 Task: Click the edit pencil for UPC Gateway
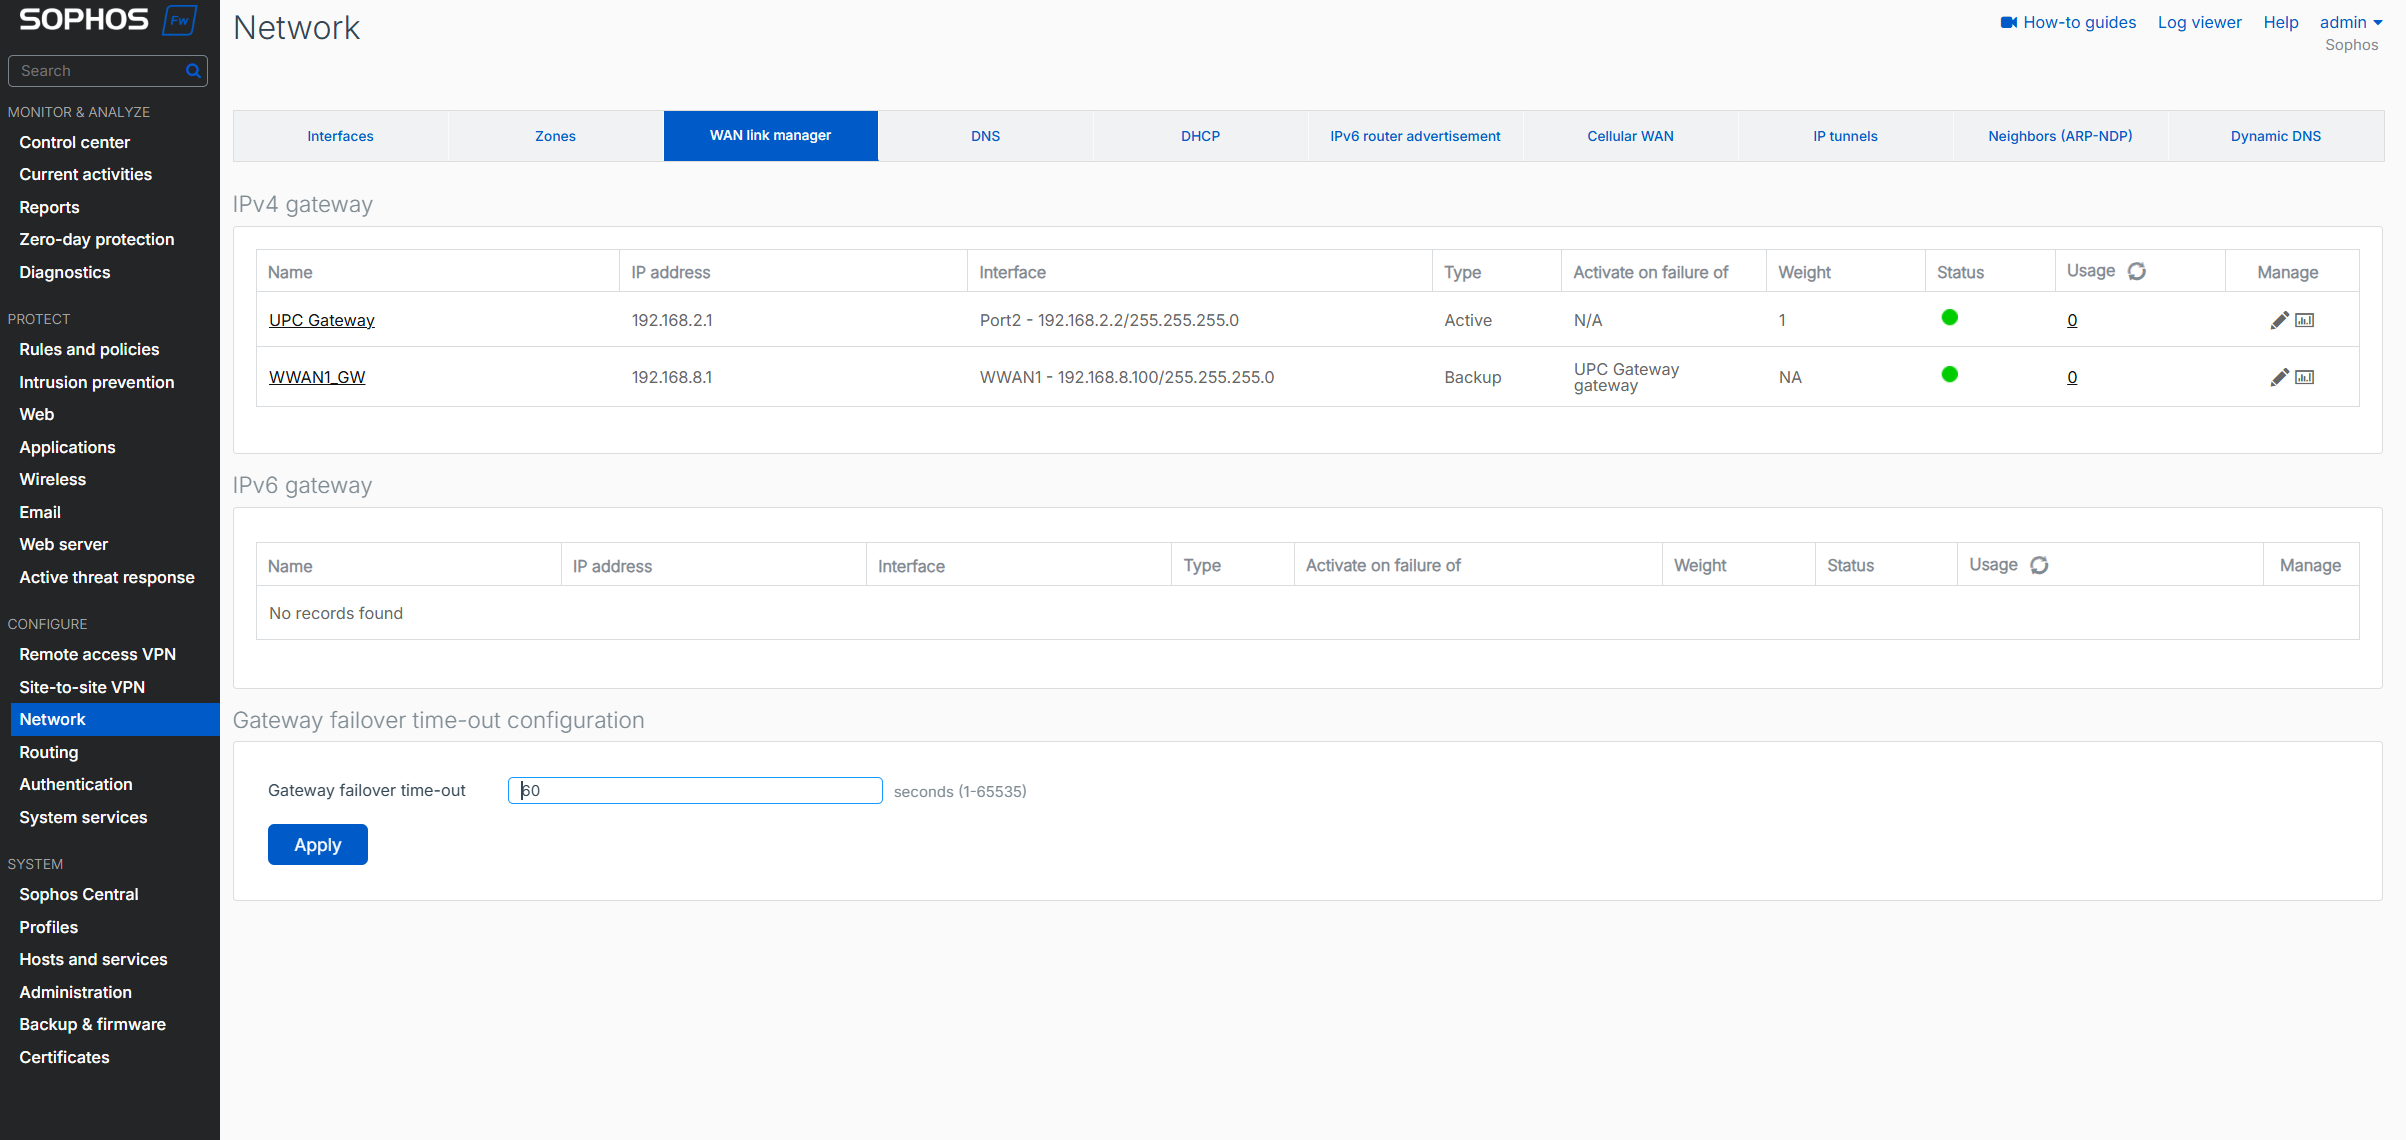coord(2279,320)
